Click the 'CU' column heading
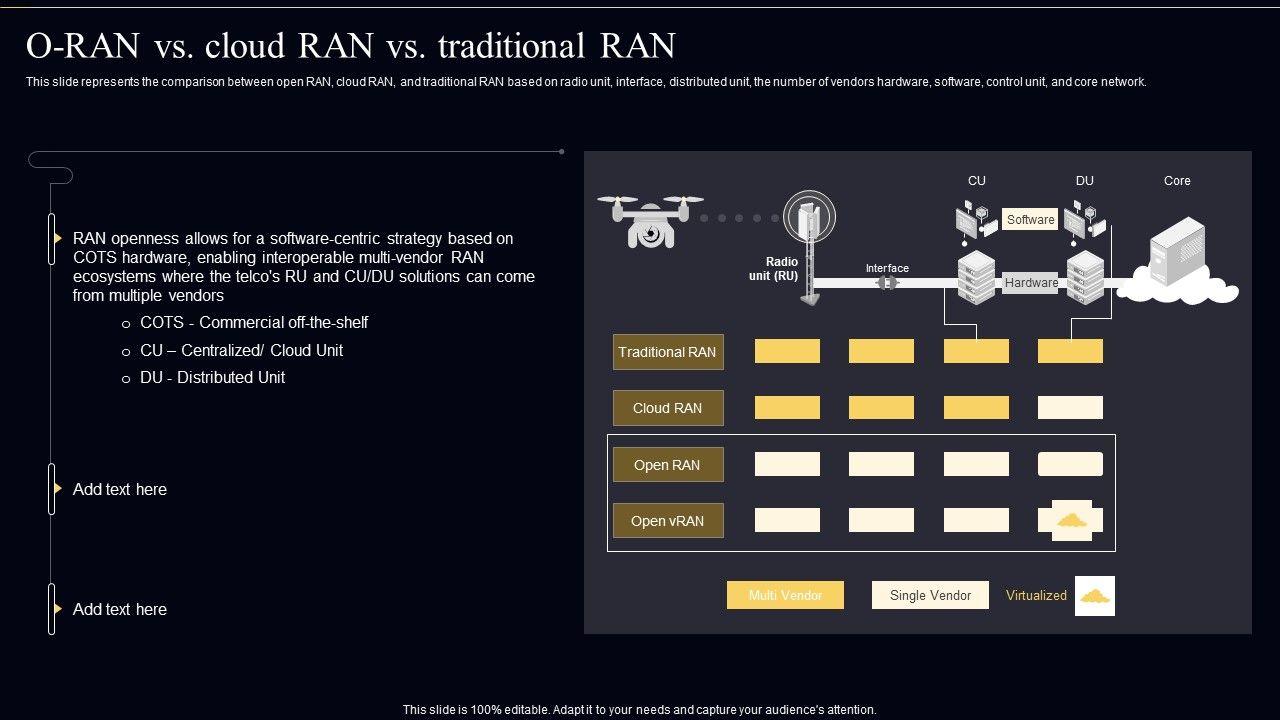1280x720 pixels. [977, 181]
